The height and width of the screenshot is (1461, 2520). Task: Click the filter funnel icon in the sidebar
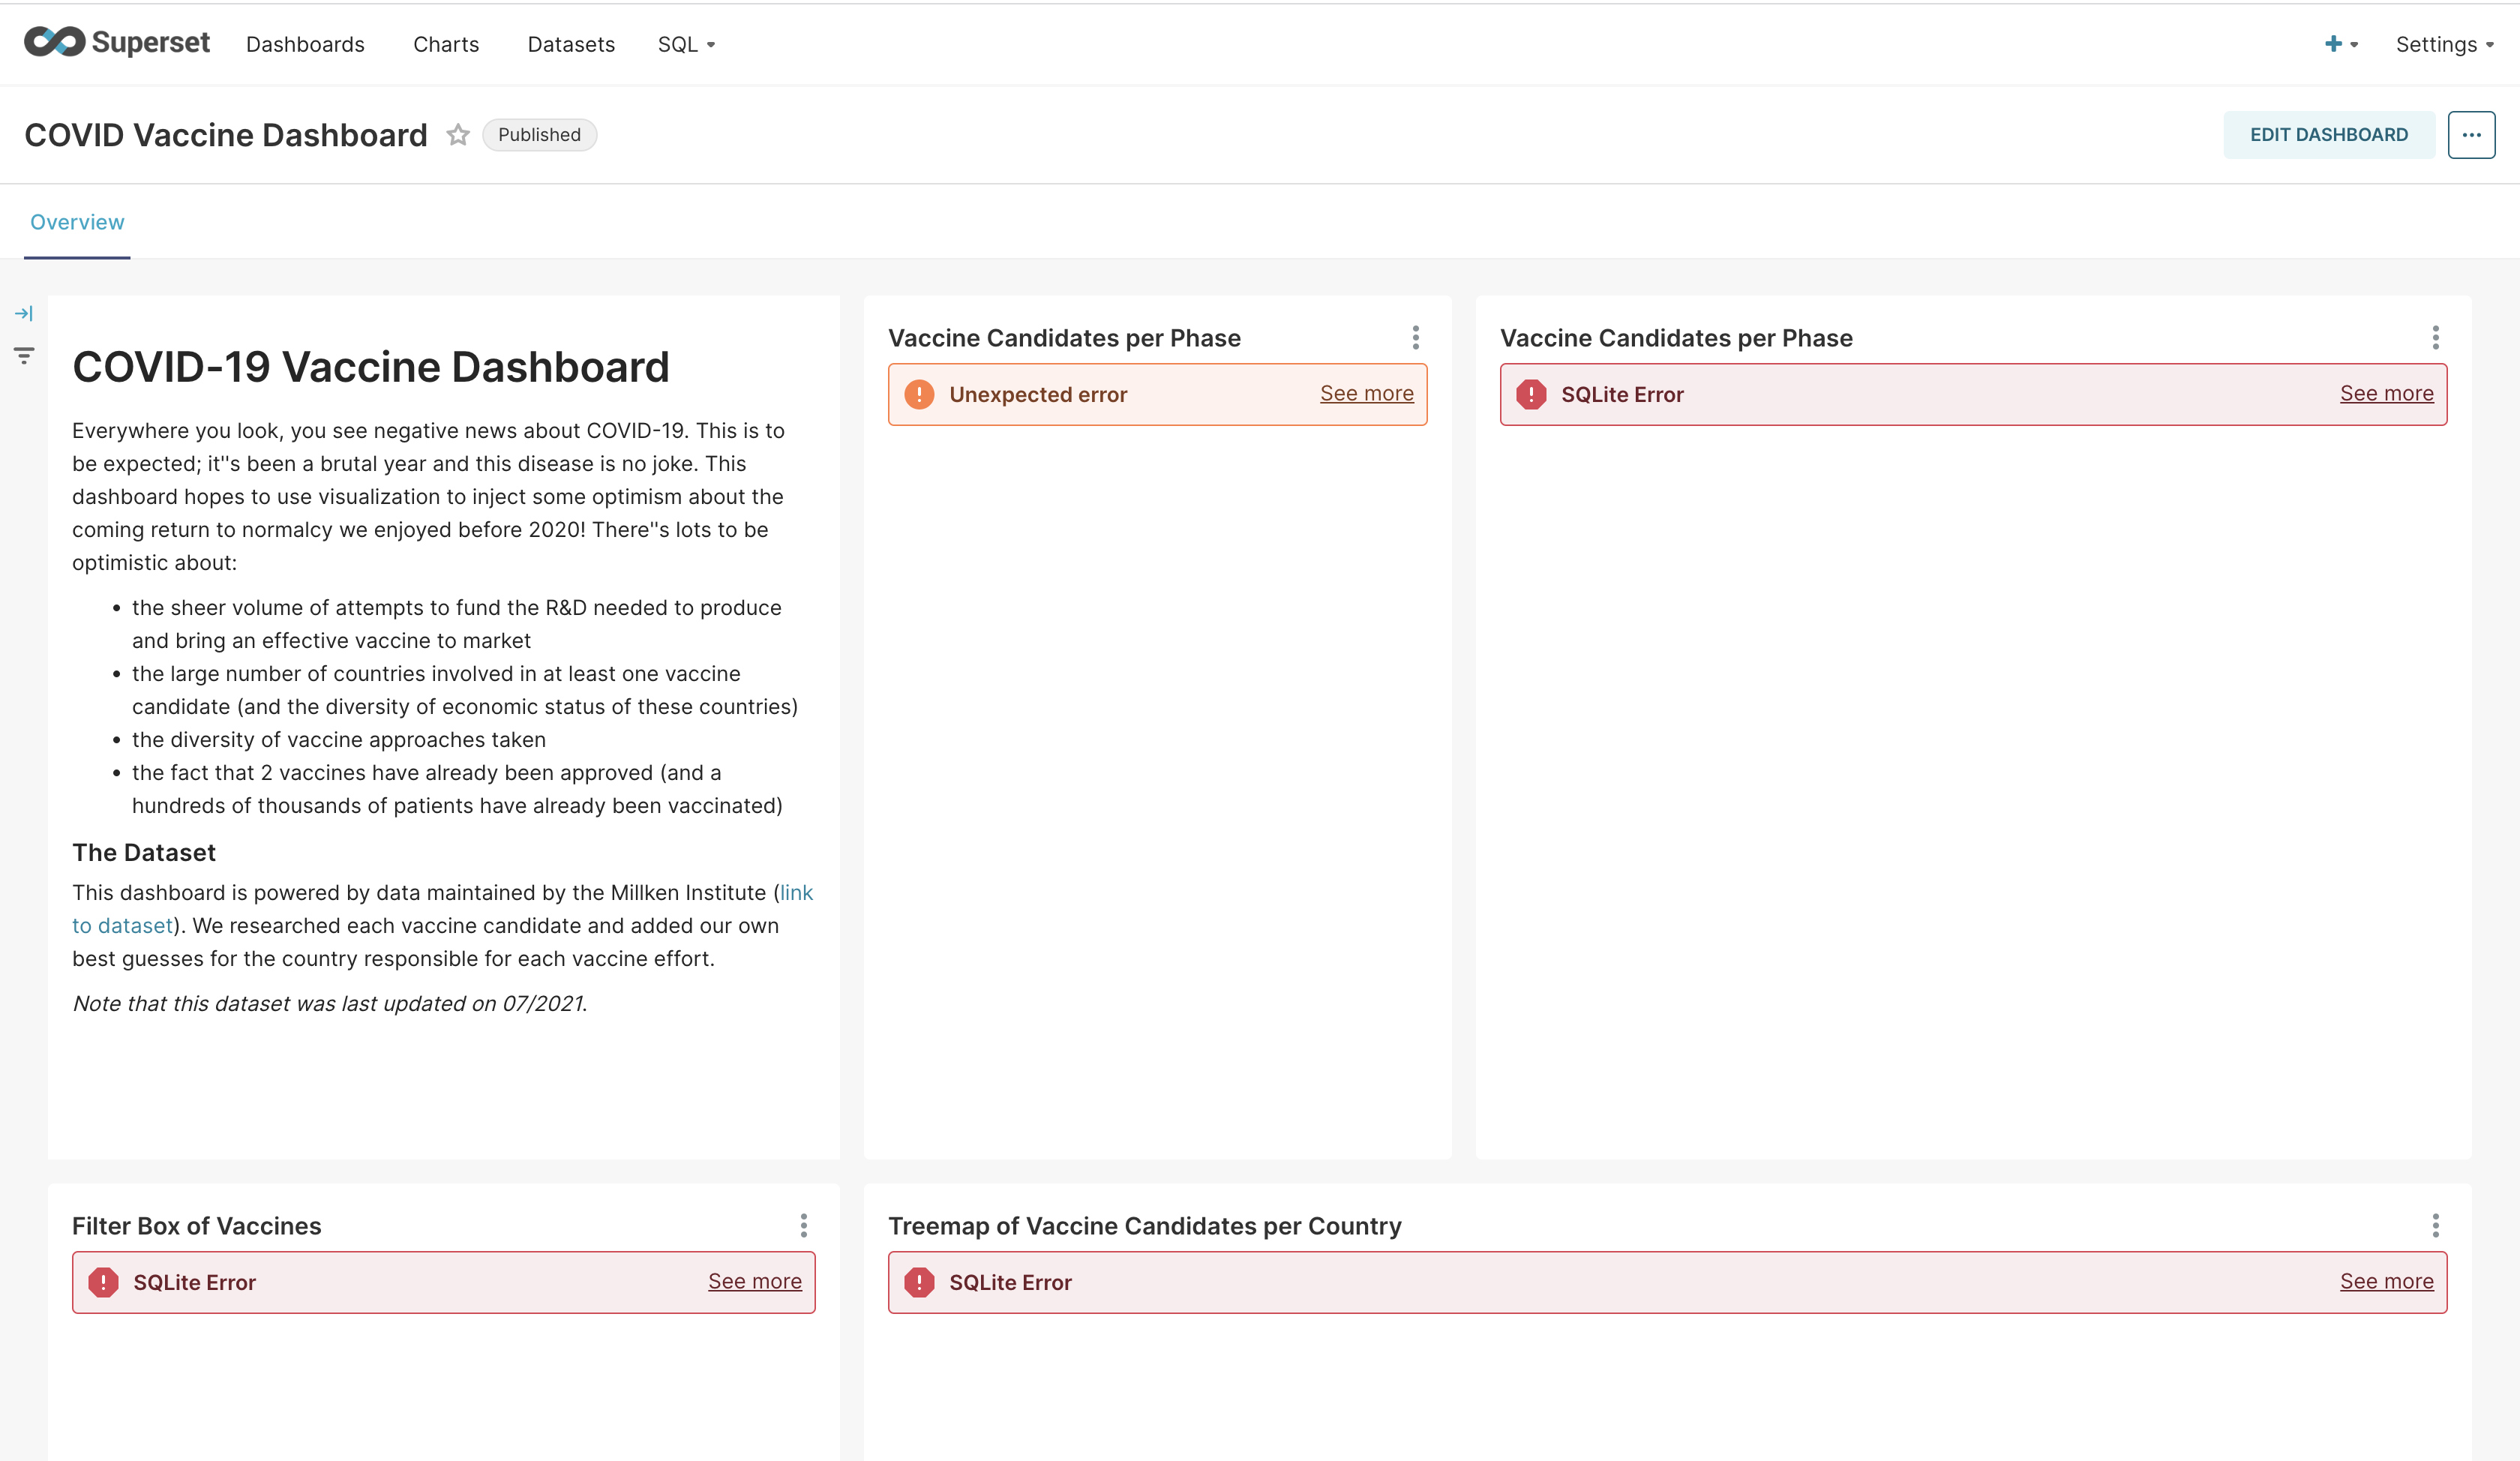point(24,355)
